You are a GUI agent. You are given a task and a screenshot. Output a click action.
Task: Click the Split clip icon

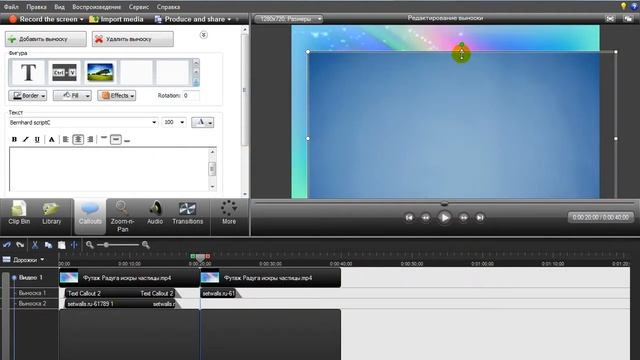[x=74, y=245]
